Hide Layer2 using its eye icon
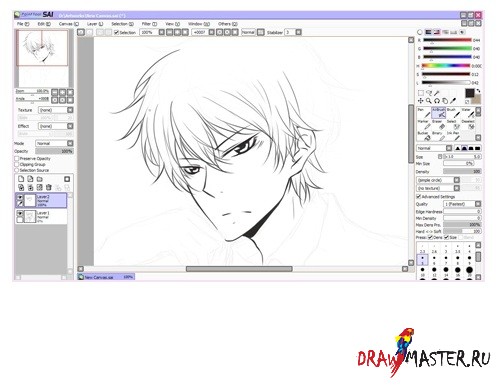This screenshot has width=498, height=385. (x=20, y=198)
